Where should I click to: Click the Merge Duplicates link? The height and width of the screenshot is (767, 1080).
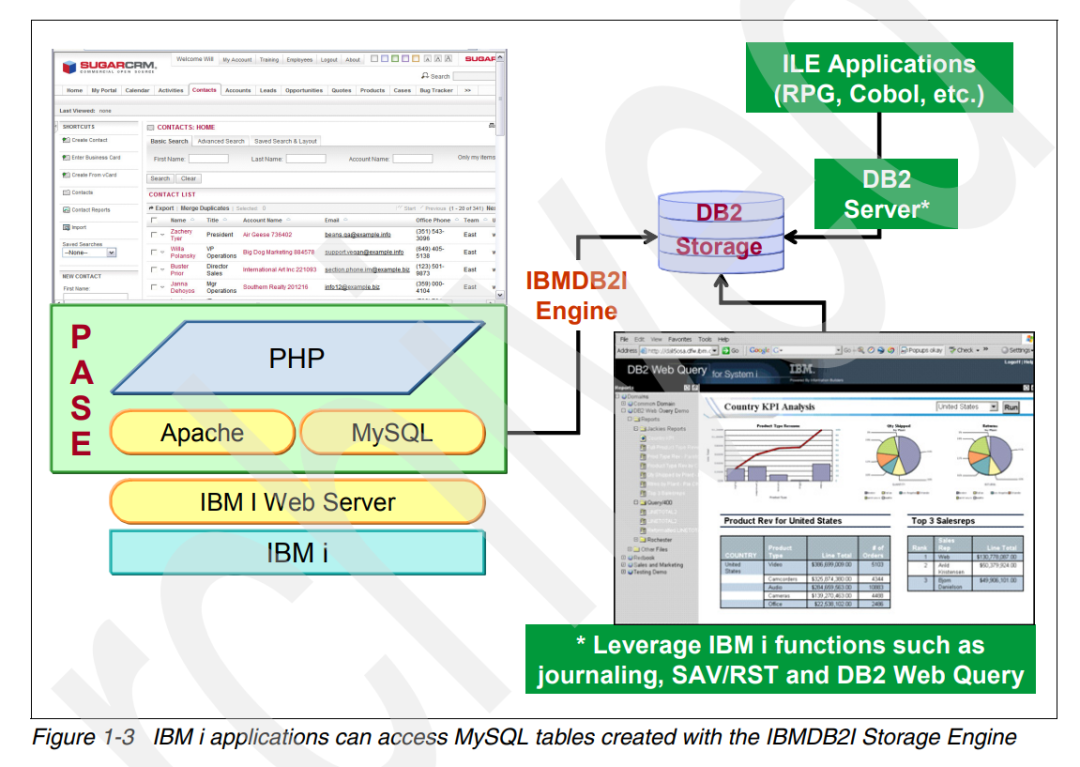pyautogui.click(x=205, y=208)
